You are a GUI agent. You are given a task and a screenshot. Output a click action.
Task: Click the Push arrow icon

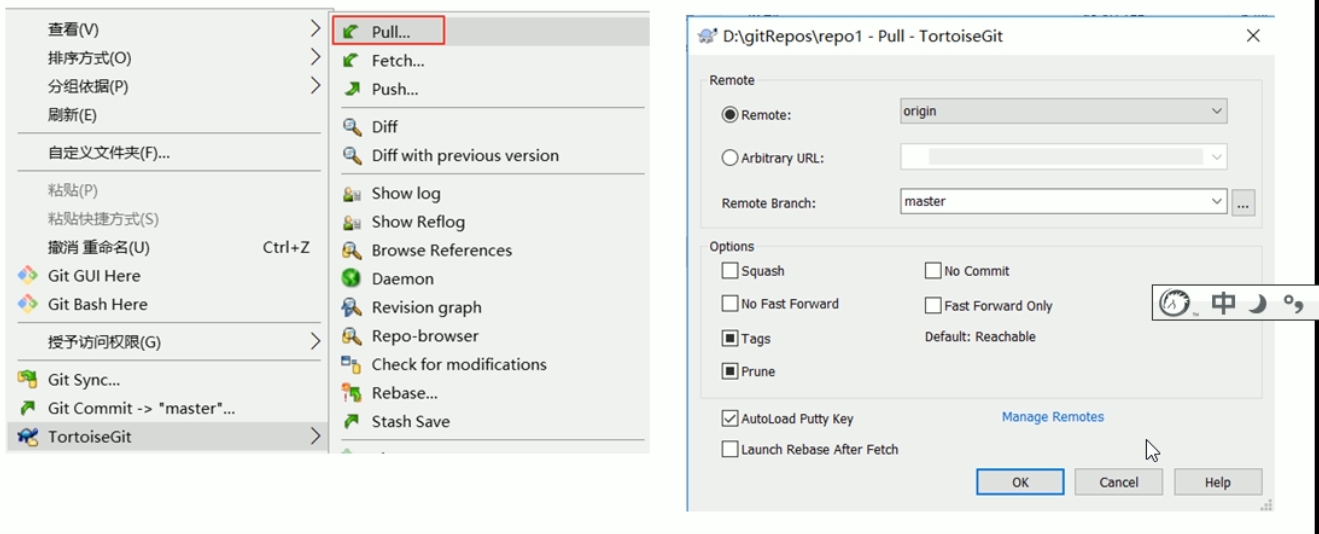[x=351, y=89]
